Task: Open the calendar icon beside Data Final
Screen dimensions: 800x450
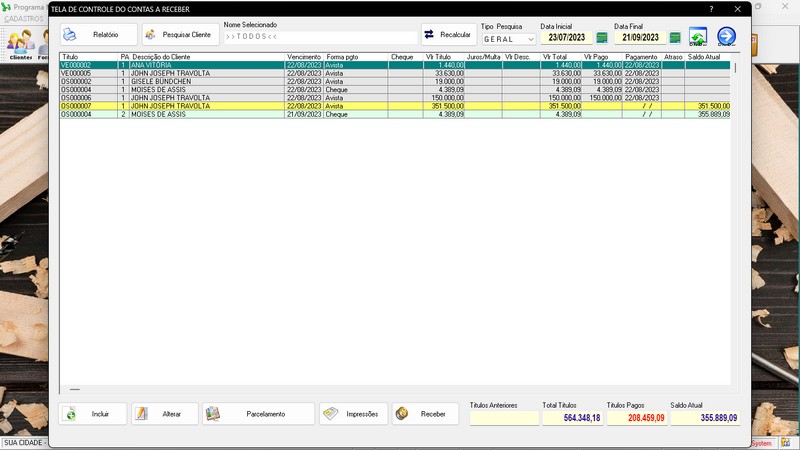Action: click(675, 38)
